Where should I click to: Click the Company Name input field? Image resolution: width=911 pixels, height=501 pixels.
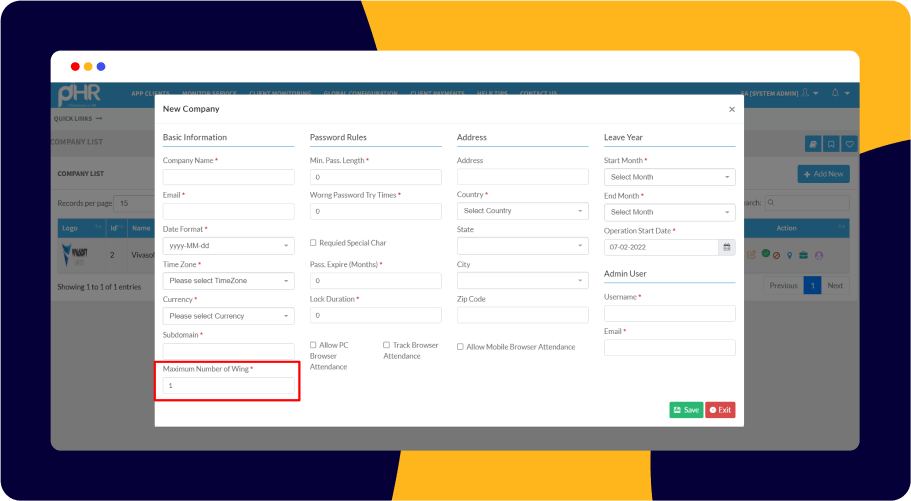(228, 177)
